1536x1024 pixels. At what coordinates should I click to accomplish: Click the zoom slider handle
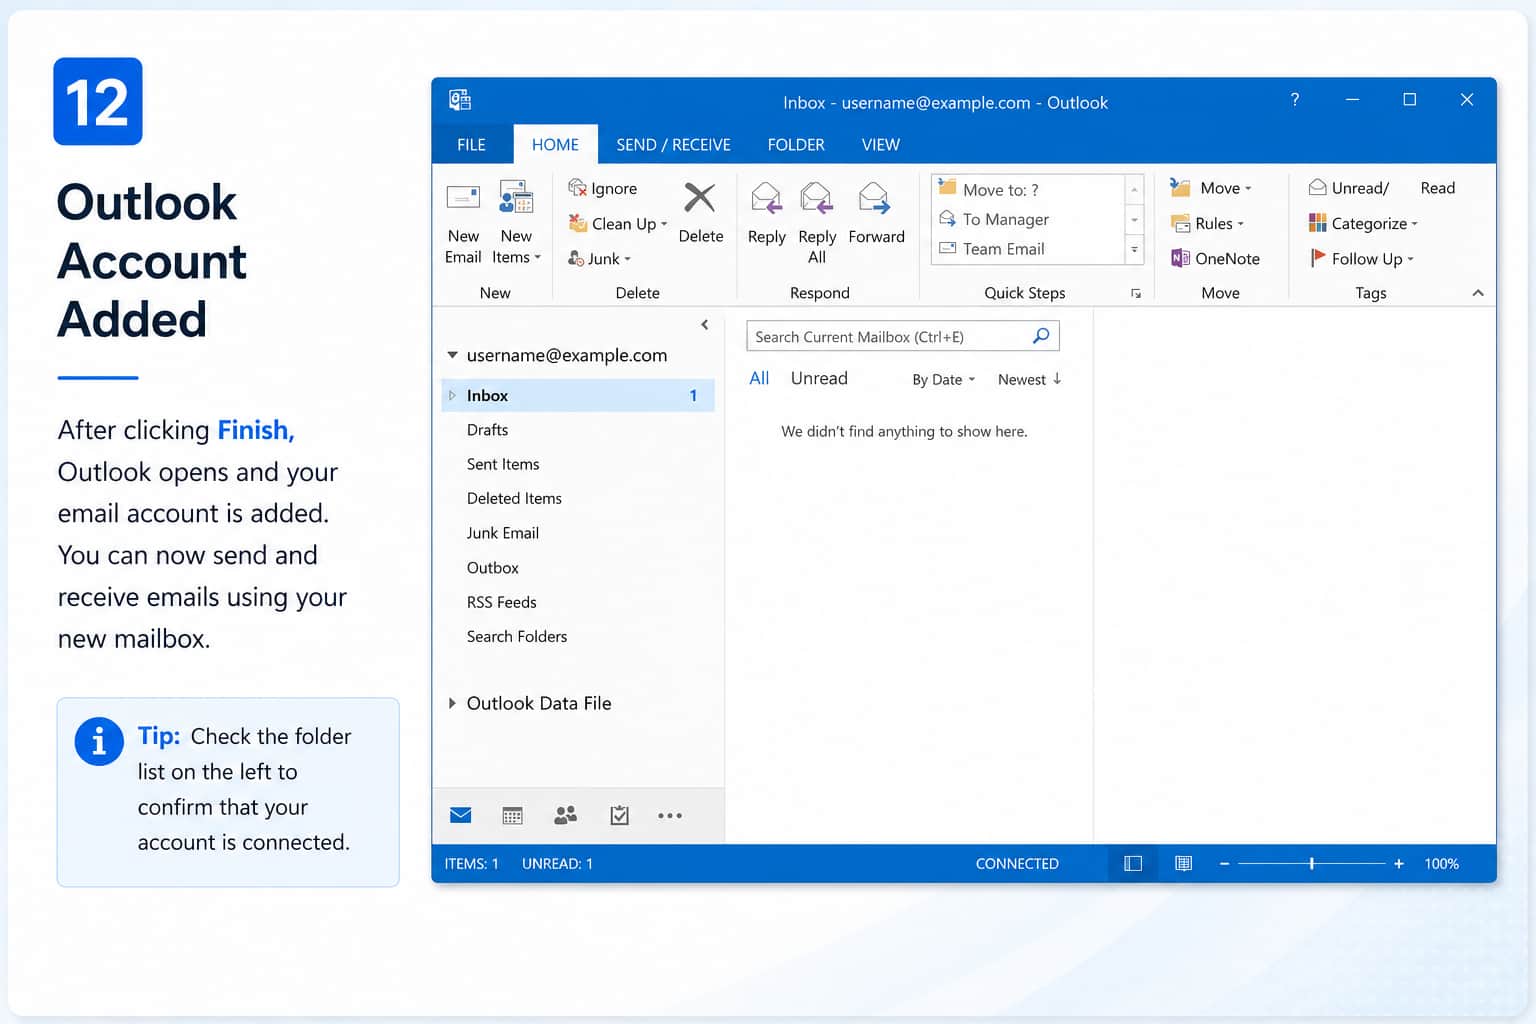(1312, 863)
